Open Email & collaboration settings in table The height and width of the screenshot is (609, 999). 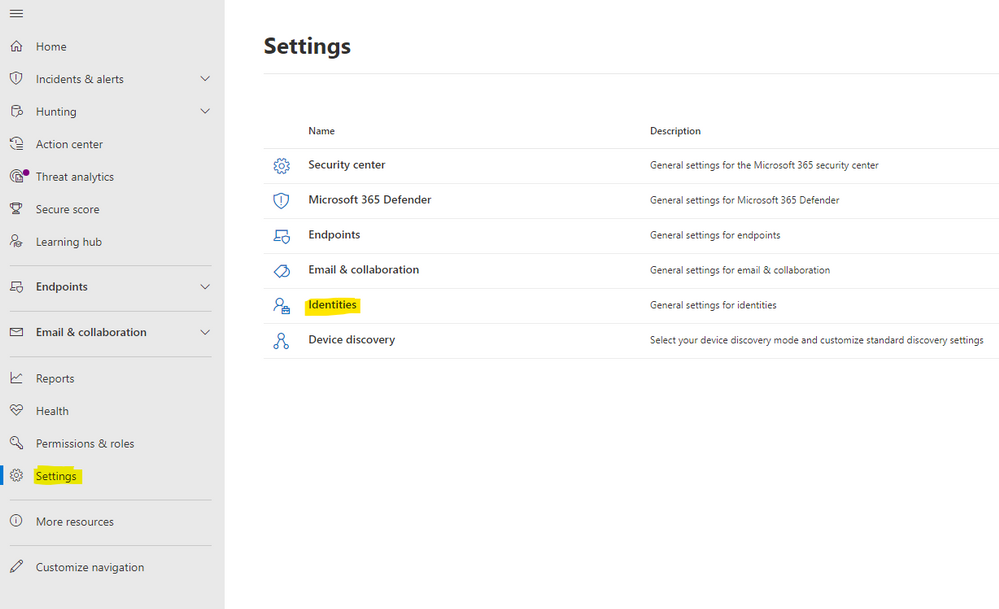point(363,269)
